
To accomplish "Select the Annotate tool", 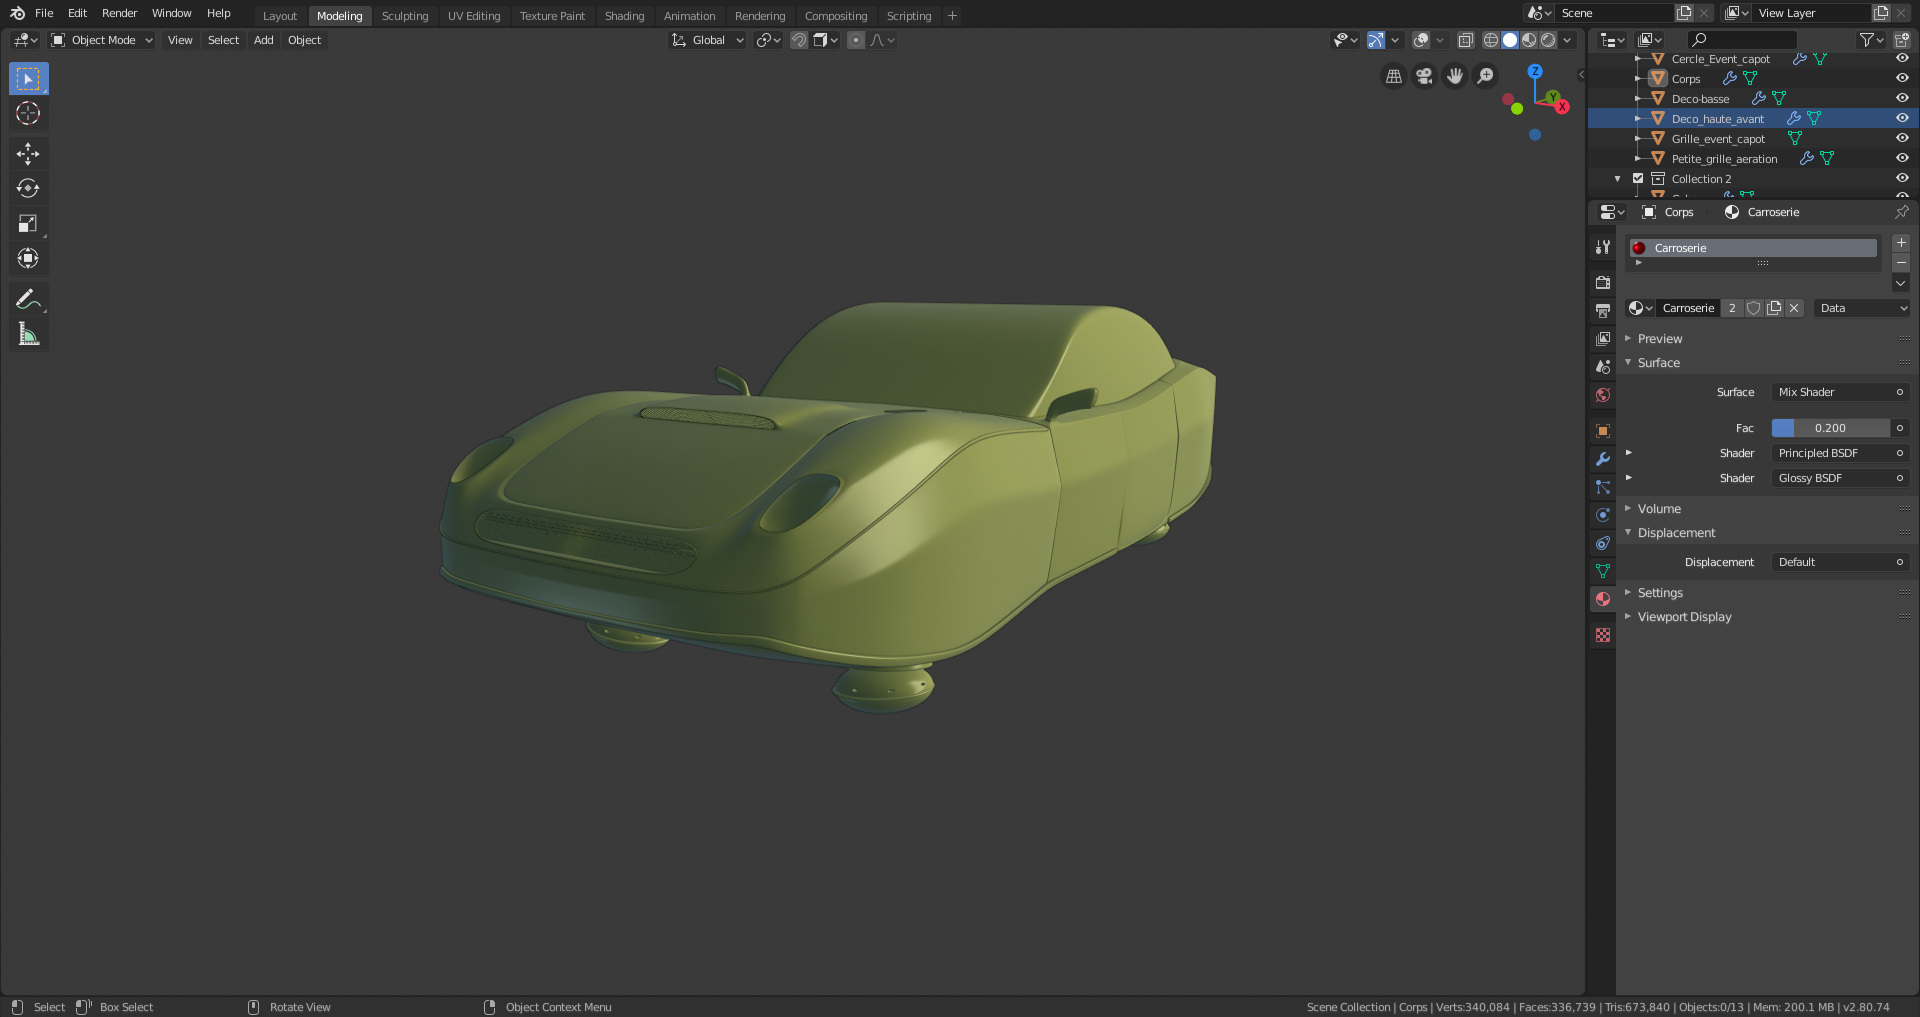I will pos(28,299).
